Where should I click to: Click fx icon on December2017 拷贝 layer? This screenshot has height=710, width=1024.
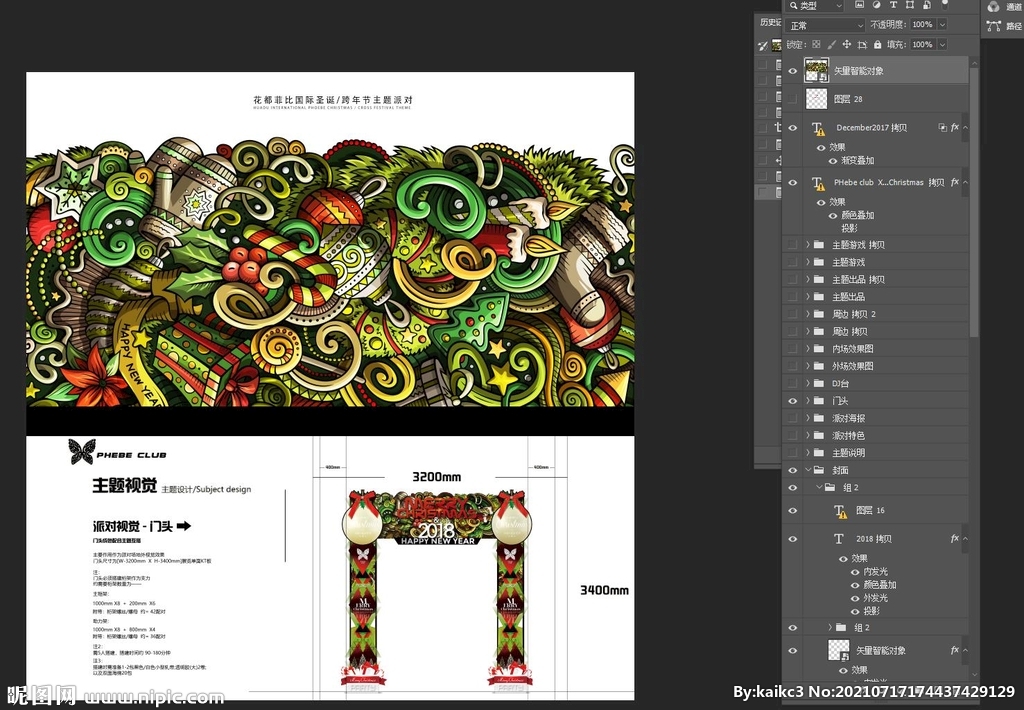click(x=954, y=128)
